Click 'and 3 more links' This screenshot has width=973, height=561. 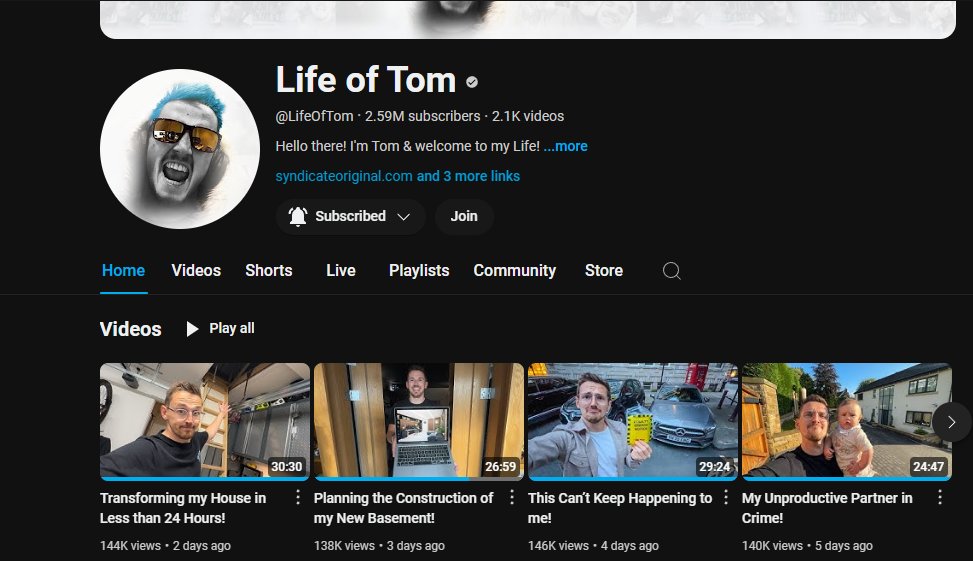pos(468,176)
